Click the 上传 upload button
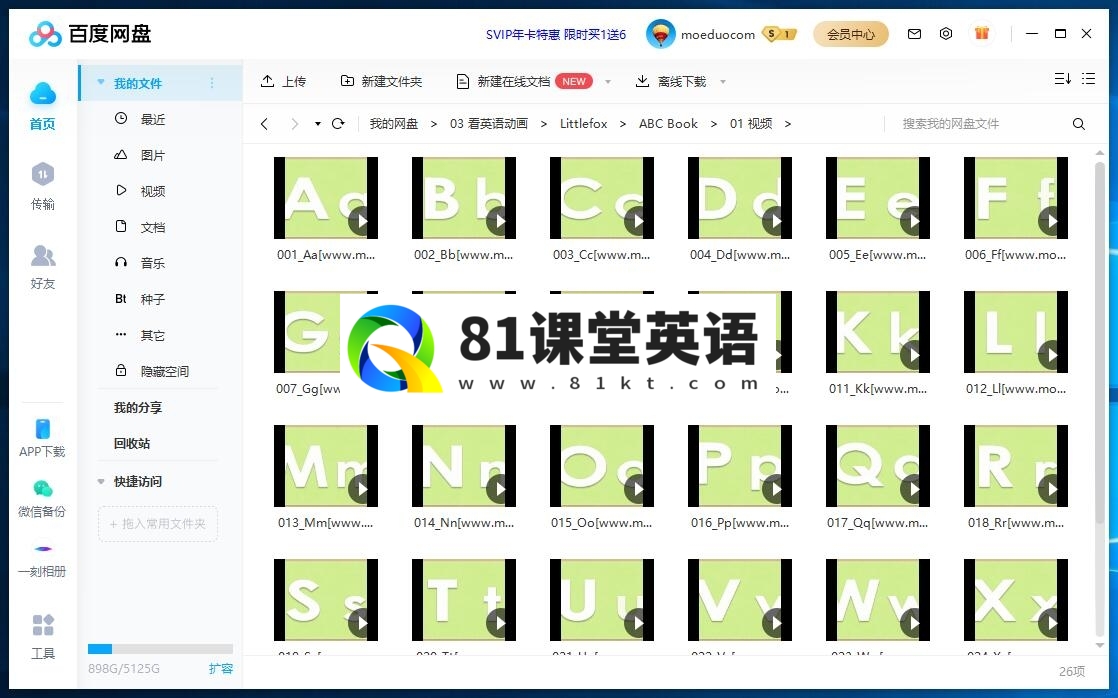The height and width of the screenshot is (698, 1118). [x=284, y=81]
